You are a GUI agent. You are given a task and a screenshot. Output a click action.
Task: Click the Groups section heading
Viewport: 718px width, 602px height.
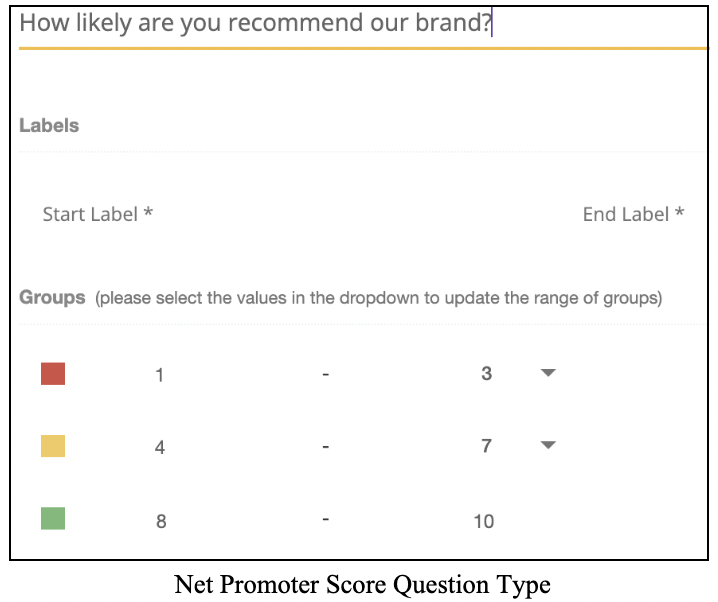pos(52,298)
